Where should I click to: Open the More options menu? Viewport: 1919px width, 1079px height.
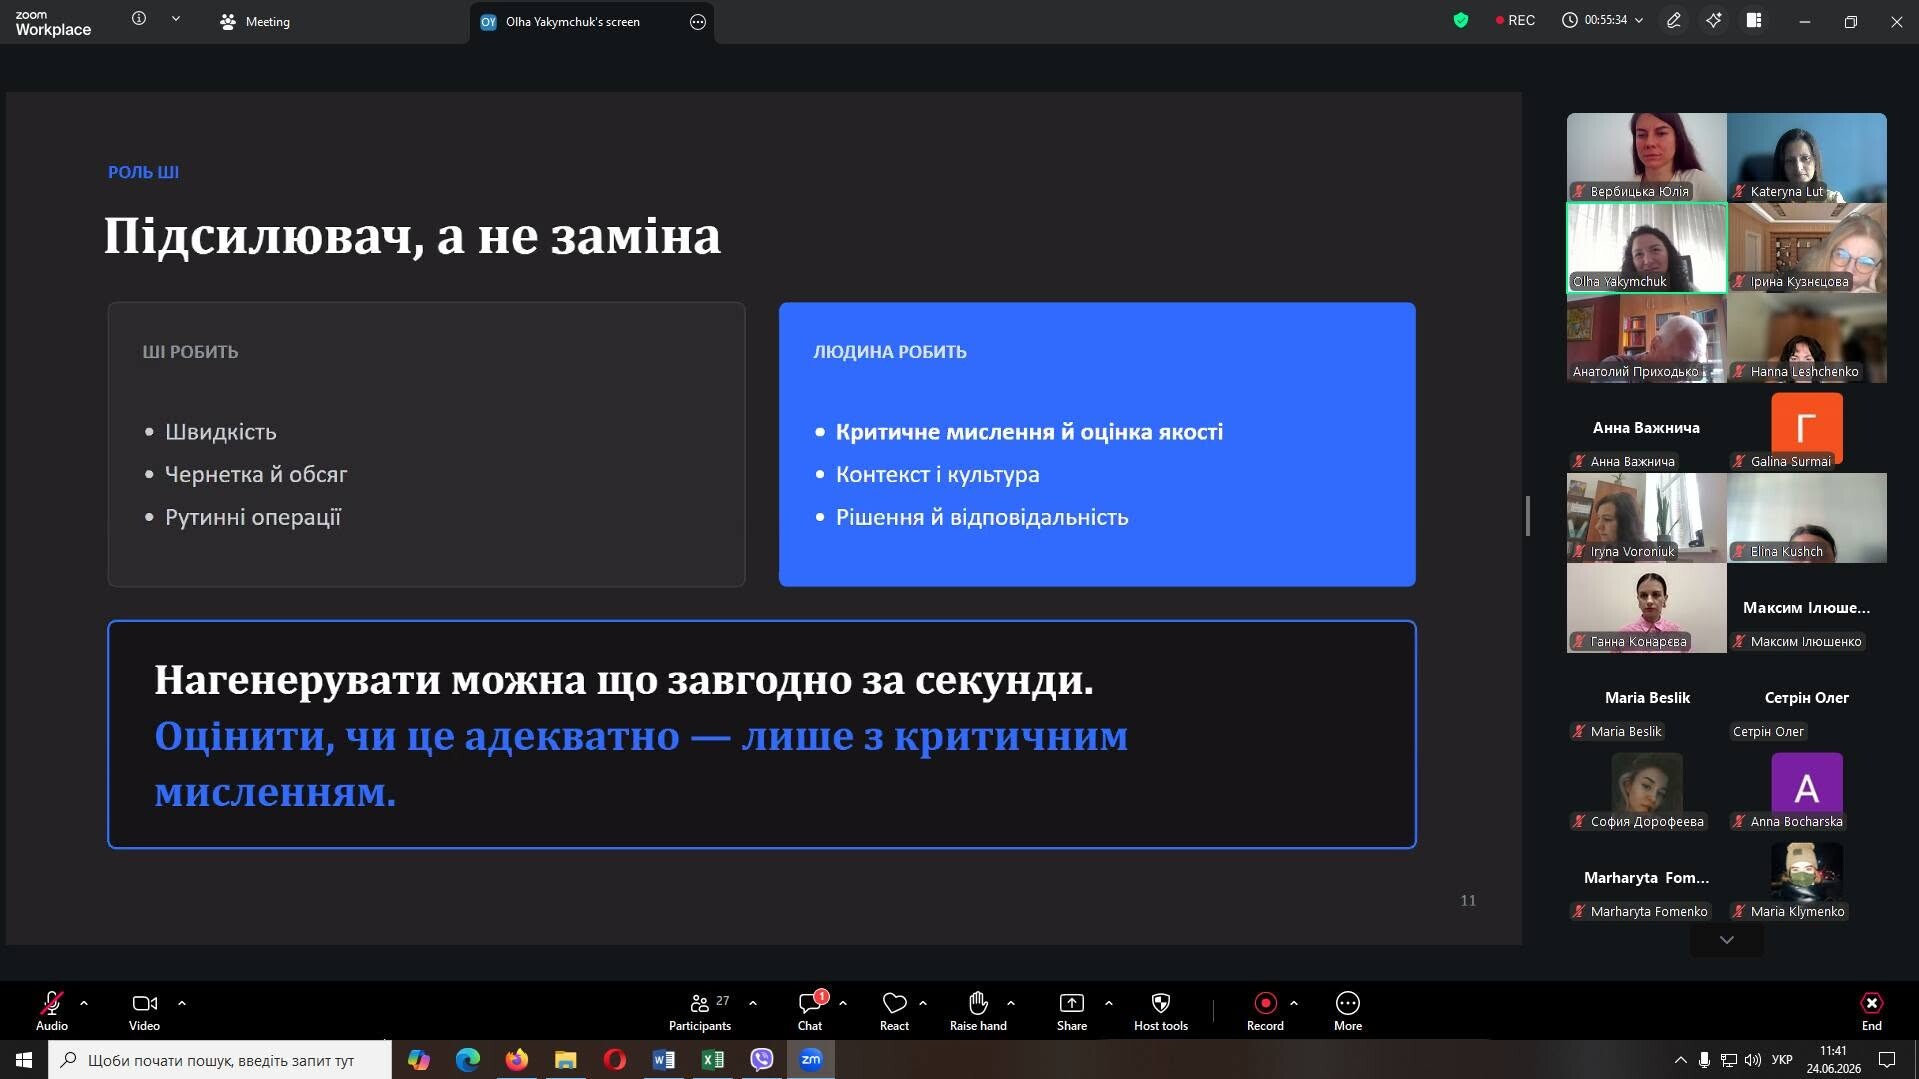[x=1348, y=1010]
